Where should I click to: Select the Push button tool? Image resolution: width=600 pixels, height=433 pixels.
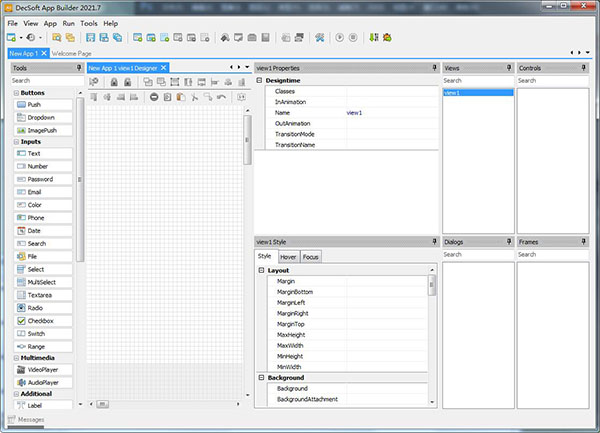point(43,104)
